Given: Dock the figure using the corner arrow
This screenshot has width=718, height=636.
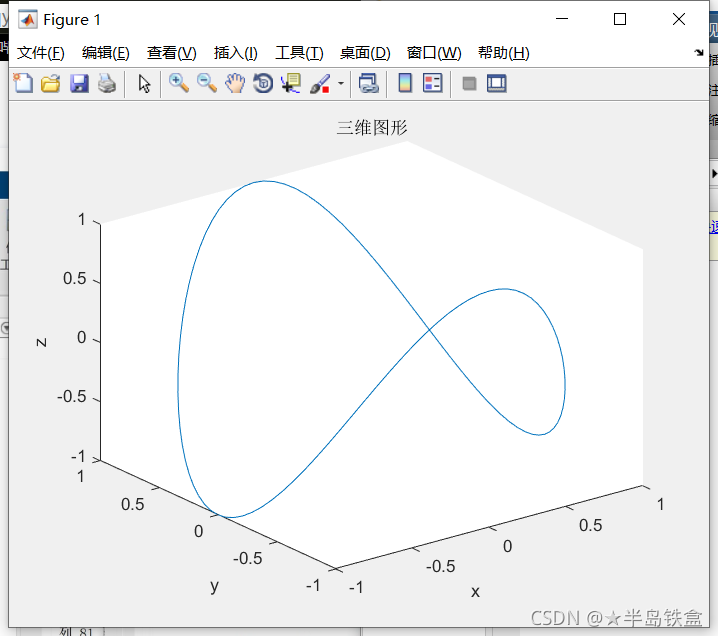Looking at the screenshot, I should 699,53.
